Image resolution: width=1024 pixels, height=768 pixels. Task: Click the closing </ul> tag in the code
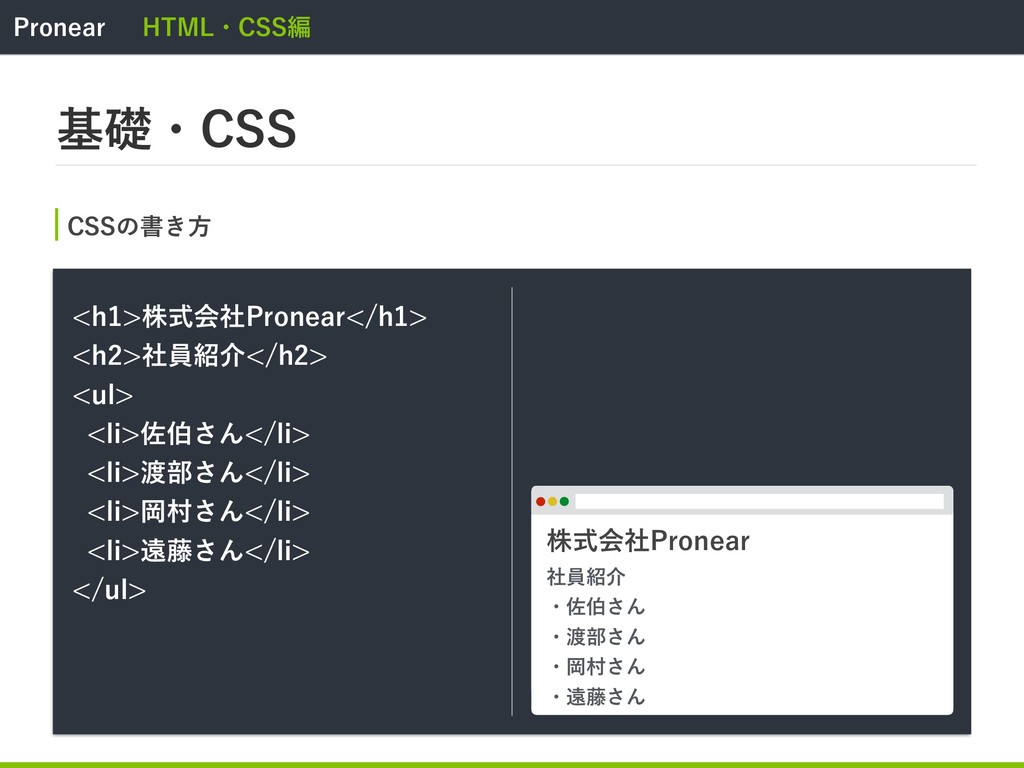point(109,590)
